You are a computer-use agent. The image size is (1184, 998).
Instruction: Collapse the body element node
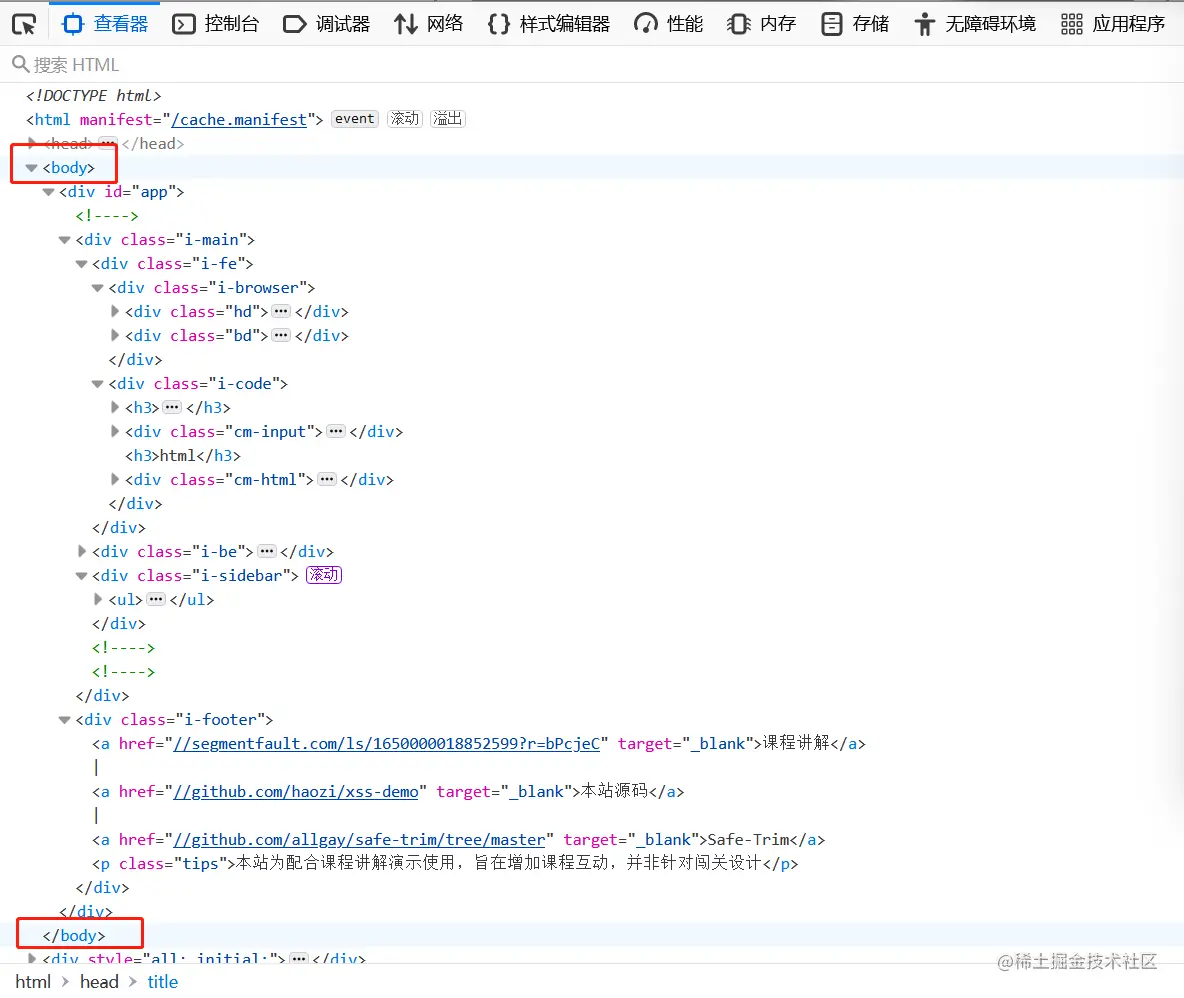(31, 167)
